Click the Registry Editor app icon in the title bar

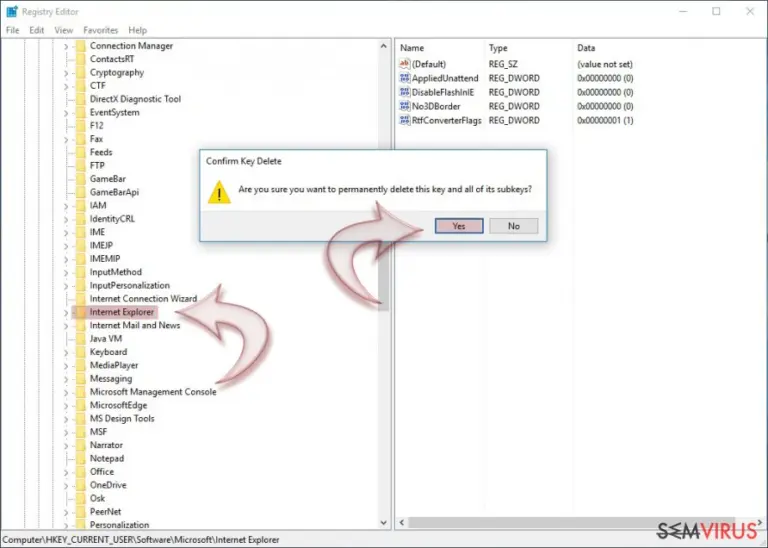[x=12, y=11]
